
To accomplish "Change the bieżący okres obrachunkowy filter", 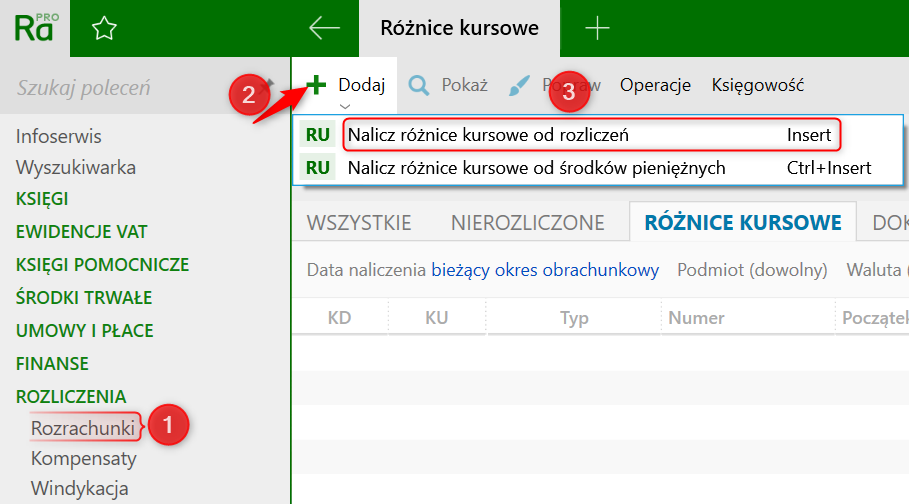I will pyautogui.click(x=545, y=270).
